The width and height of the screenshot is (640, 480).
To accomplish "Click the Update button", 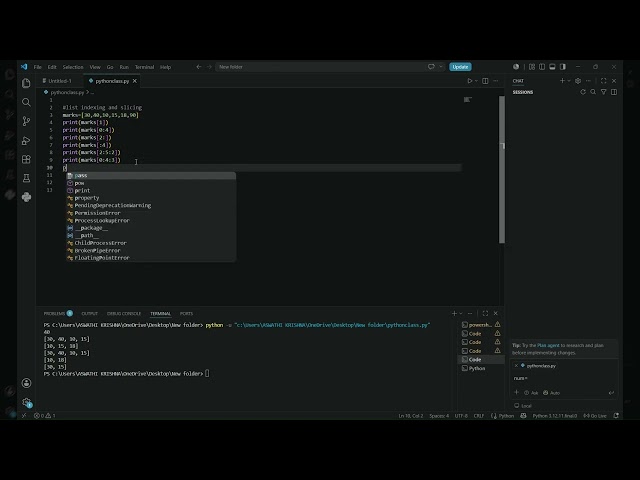I will click(x=460, y=67).
